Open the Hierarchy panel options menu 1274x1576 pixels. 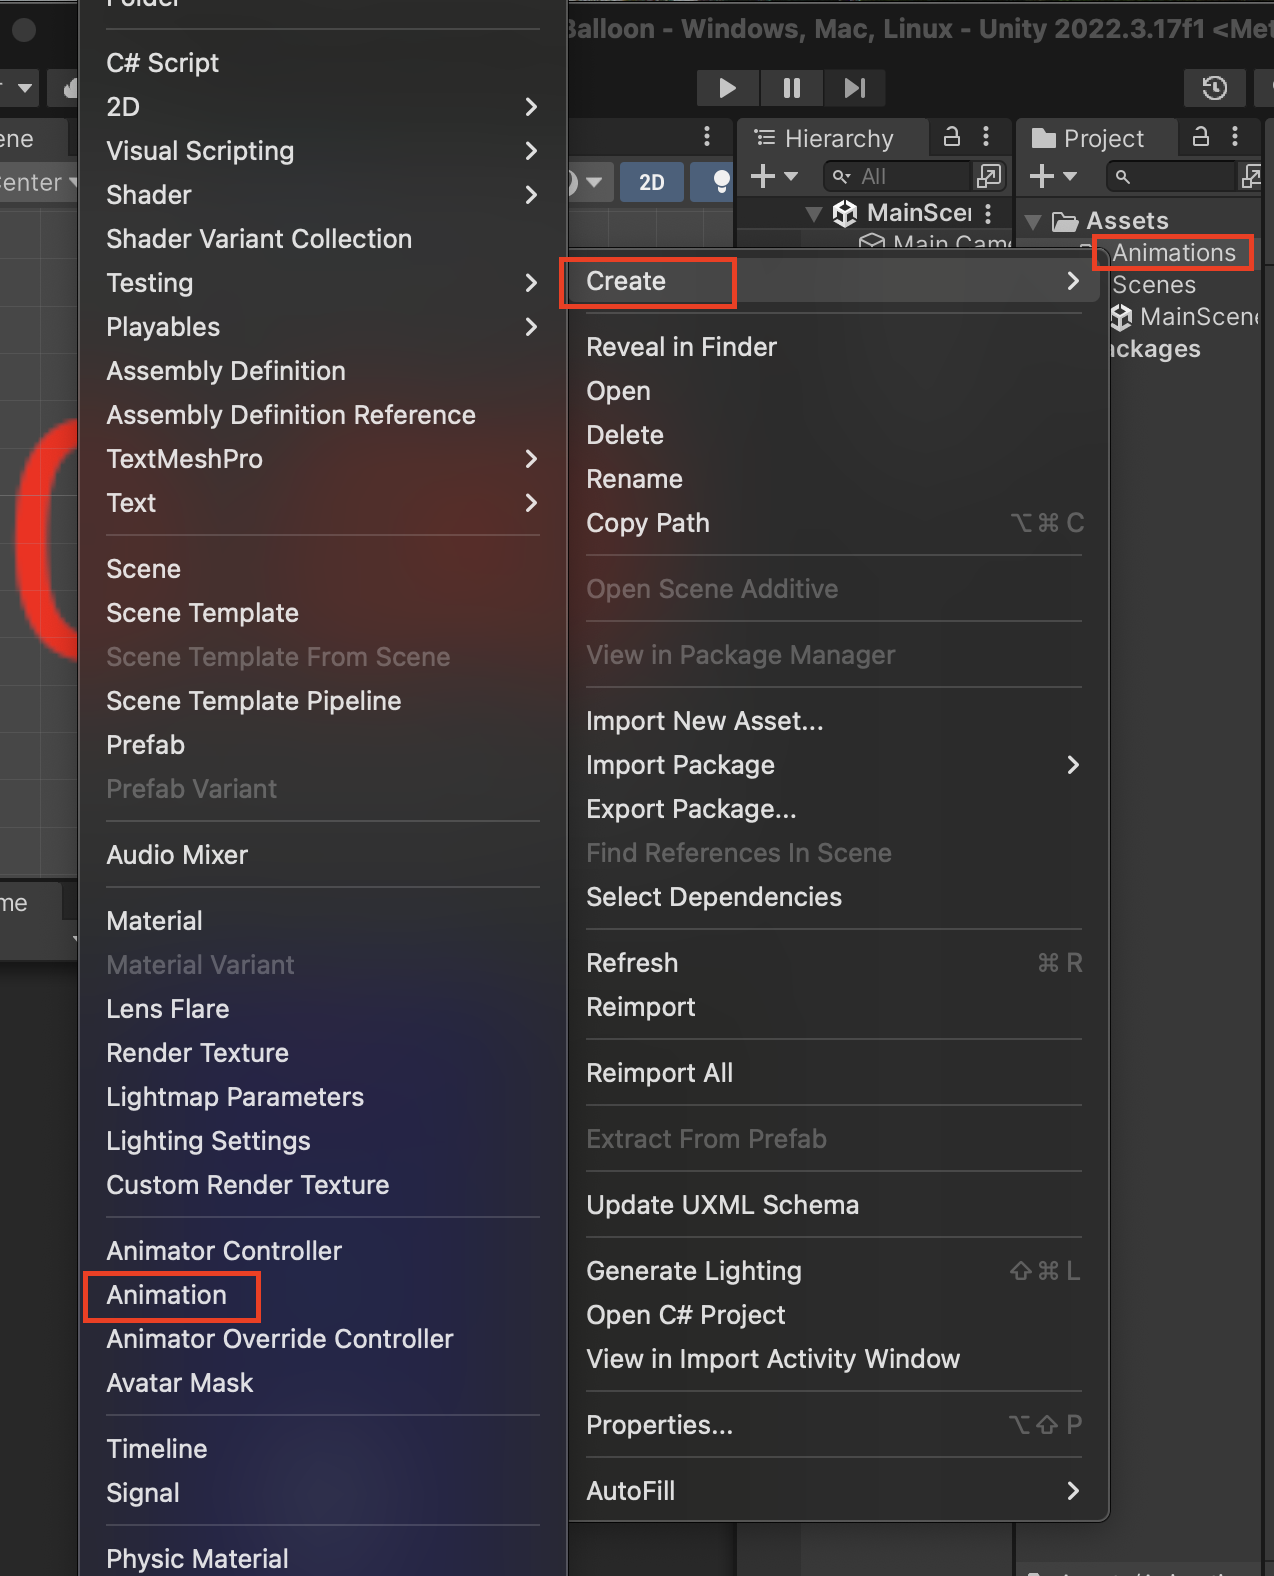986,137
